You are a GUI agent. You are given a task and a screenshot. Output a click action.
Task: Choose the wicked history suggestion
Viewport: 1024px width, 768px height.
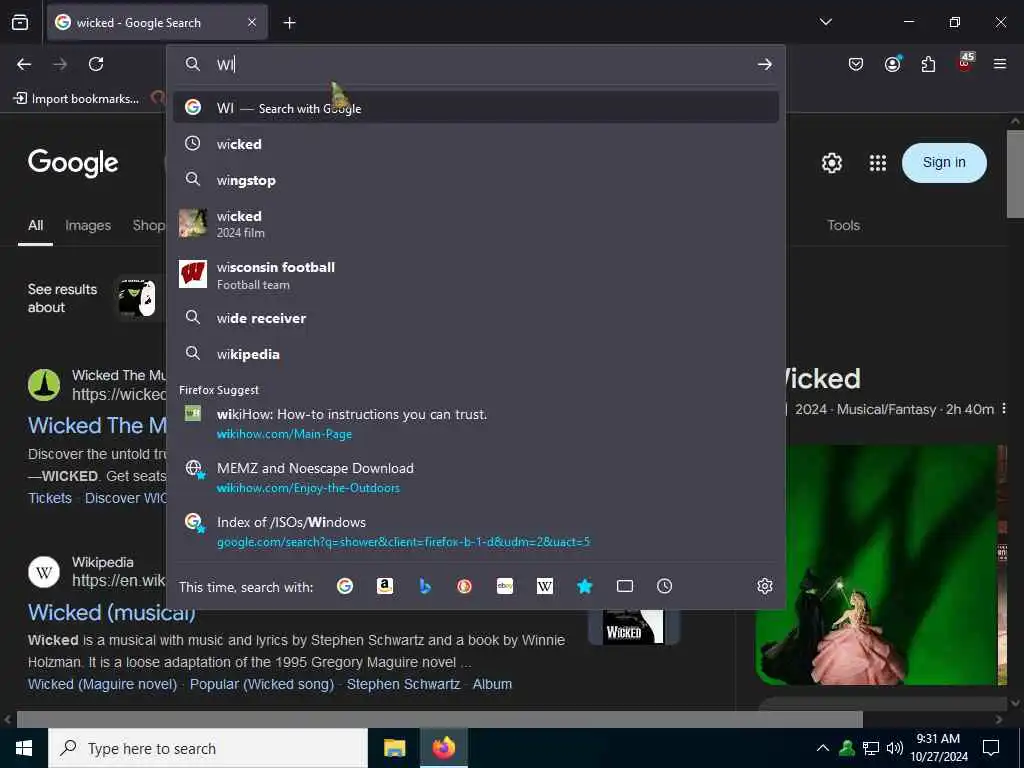click(x=476, y=144)
